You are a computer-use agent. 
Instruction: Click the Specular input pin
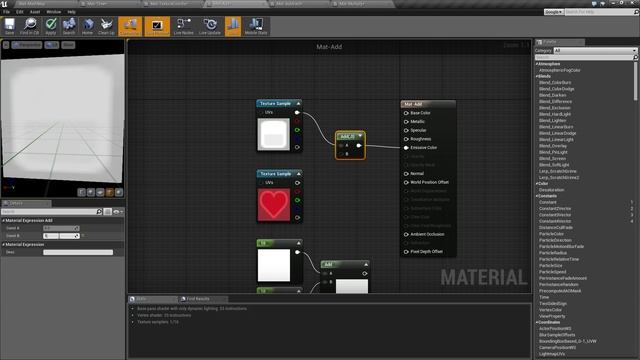tap(406, 130)
